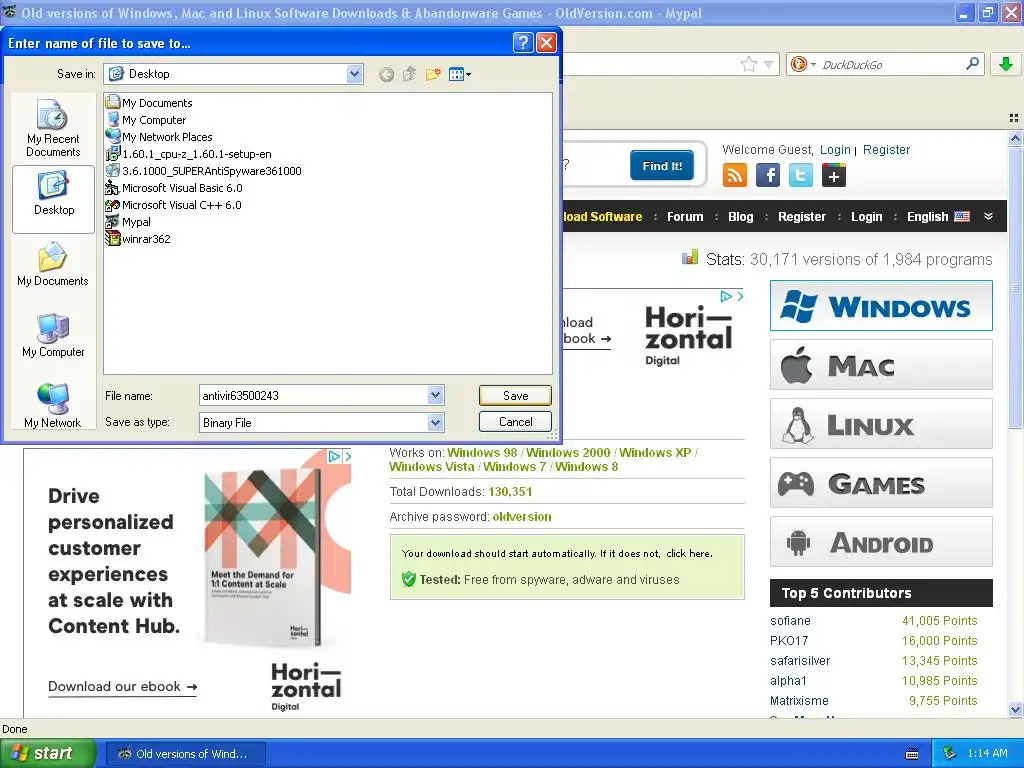
Task: Open My Computer in the places bar
Action: (53, 335)
